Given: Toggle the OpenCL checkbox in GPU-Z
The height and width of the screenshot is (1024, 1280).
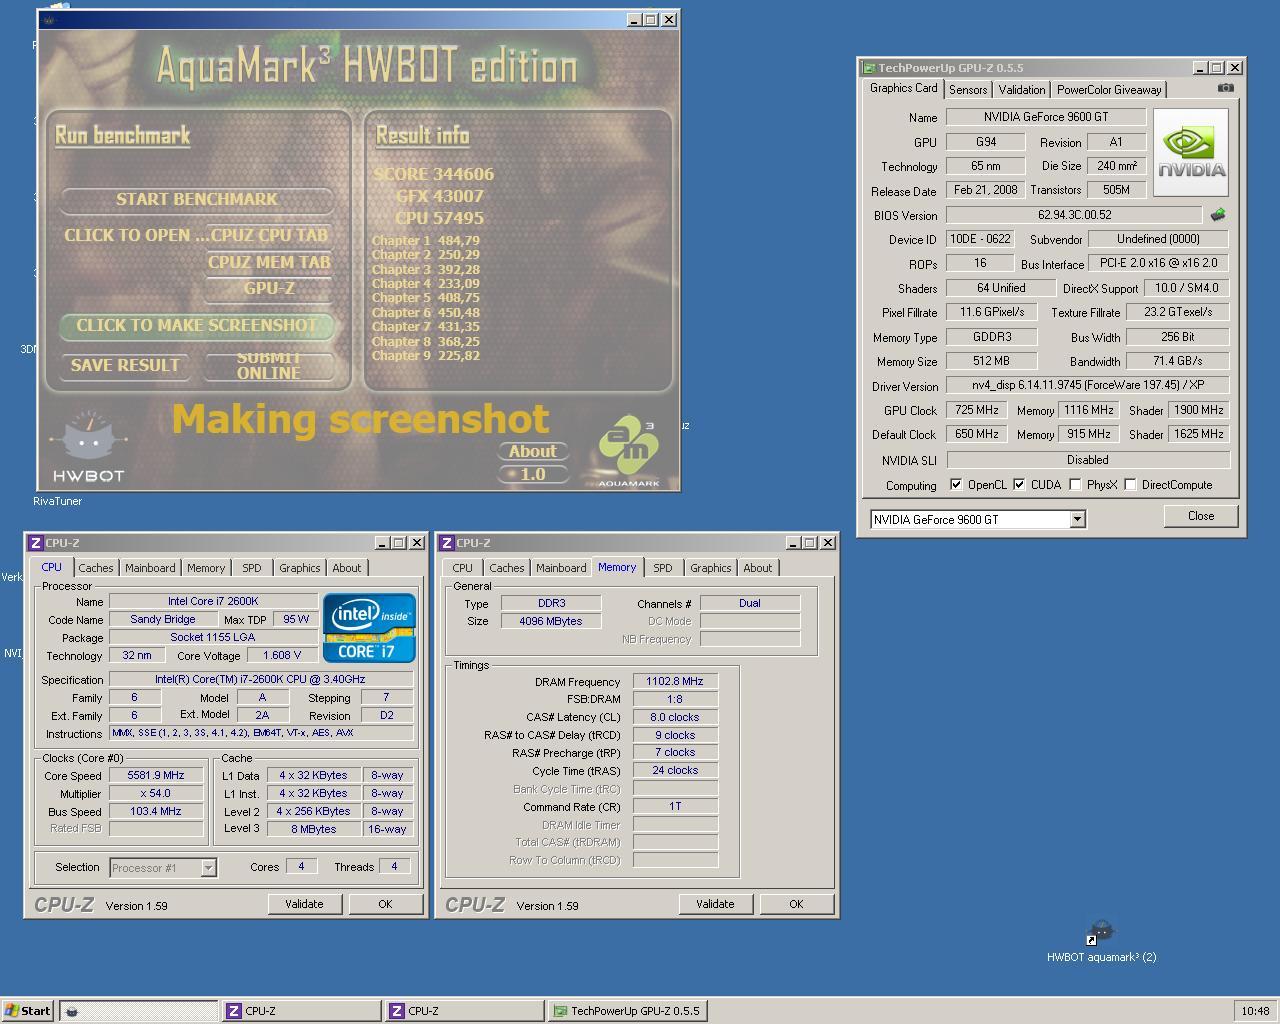Looking at the screenshot, I should 956,485.
